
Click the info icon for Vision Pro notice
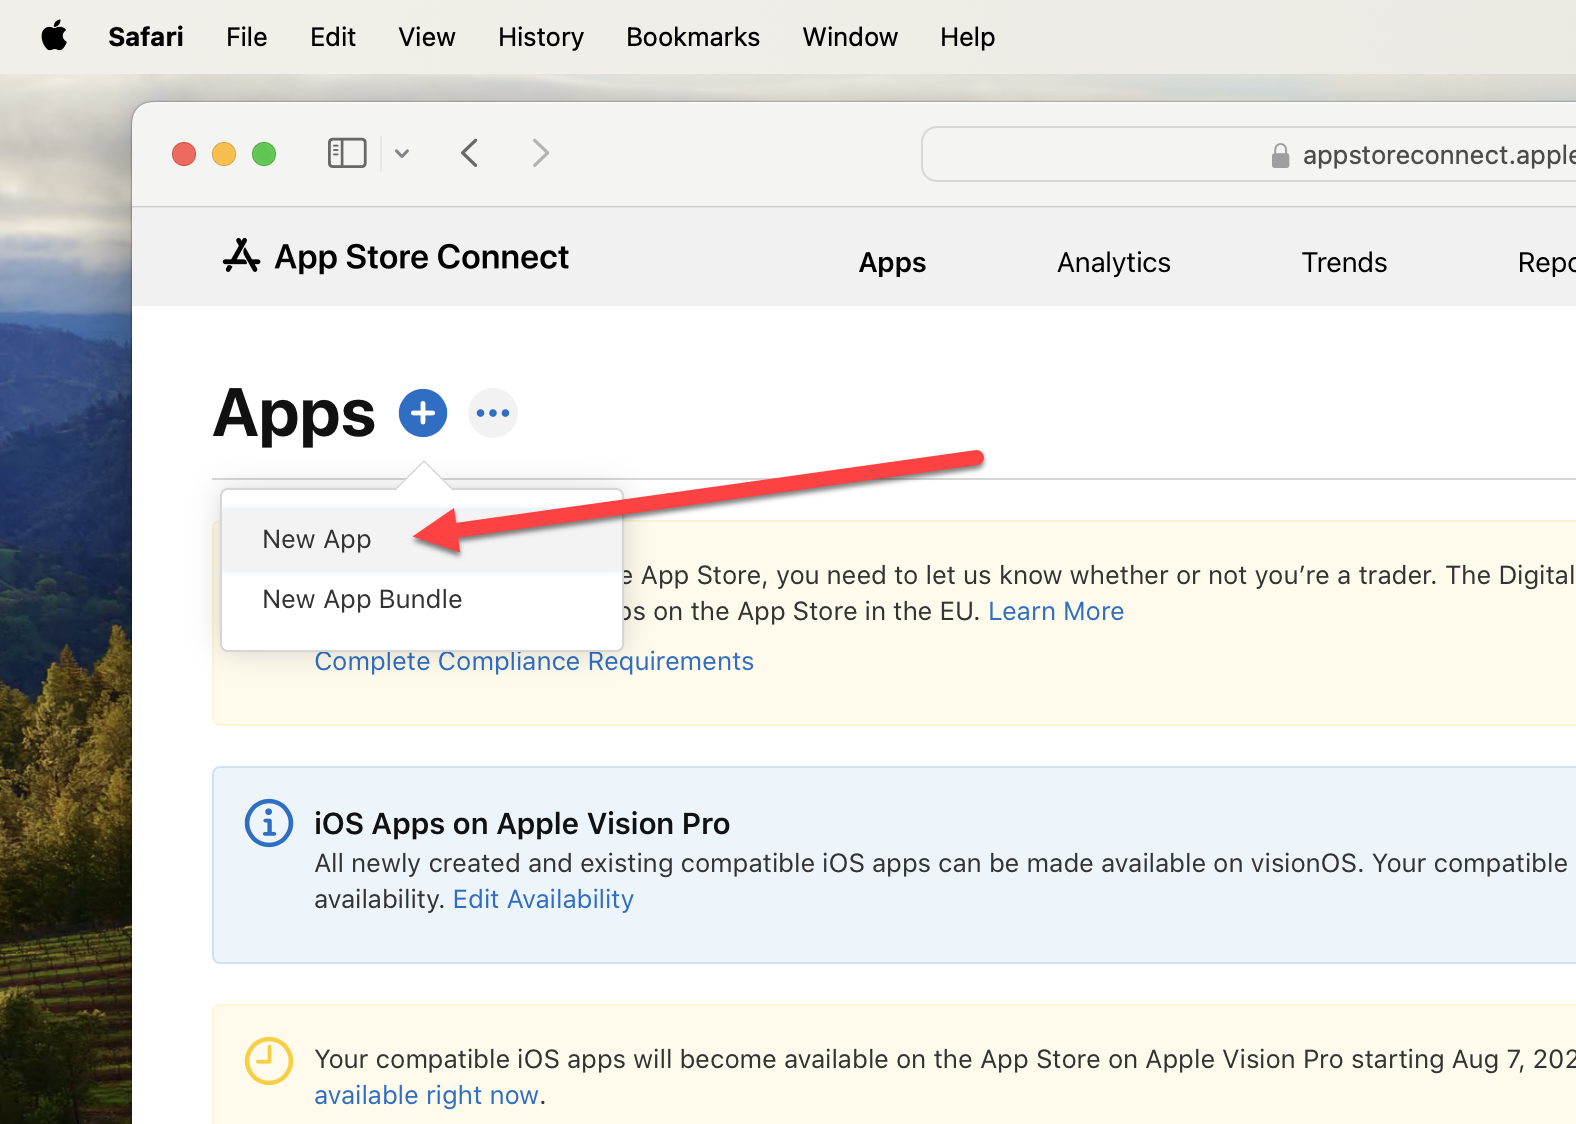coord(269,823)
